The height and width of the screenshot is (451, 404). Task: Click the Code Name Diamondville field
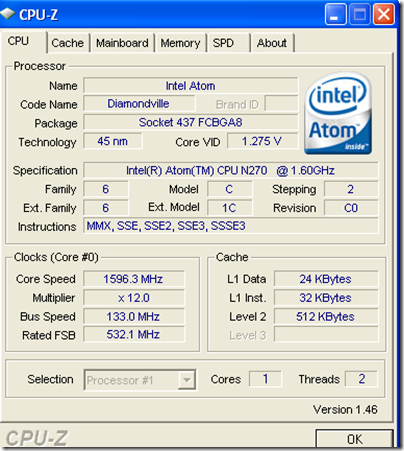point(139,104)
